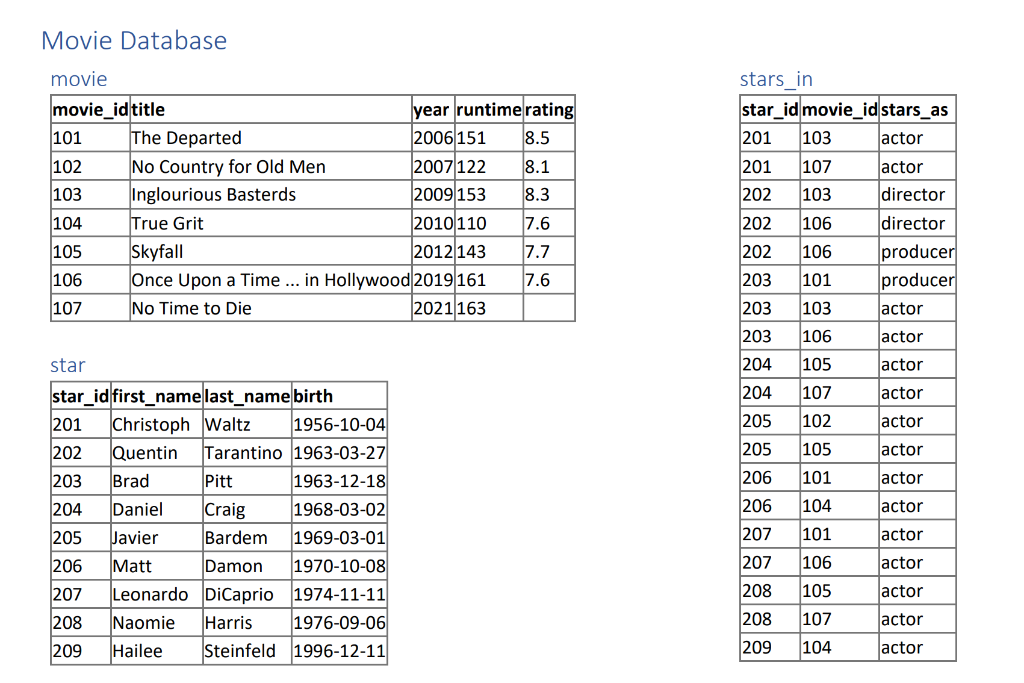Select the year value 2021 for No Time to Die
1024x683 pixels.
point(430,308)
